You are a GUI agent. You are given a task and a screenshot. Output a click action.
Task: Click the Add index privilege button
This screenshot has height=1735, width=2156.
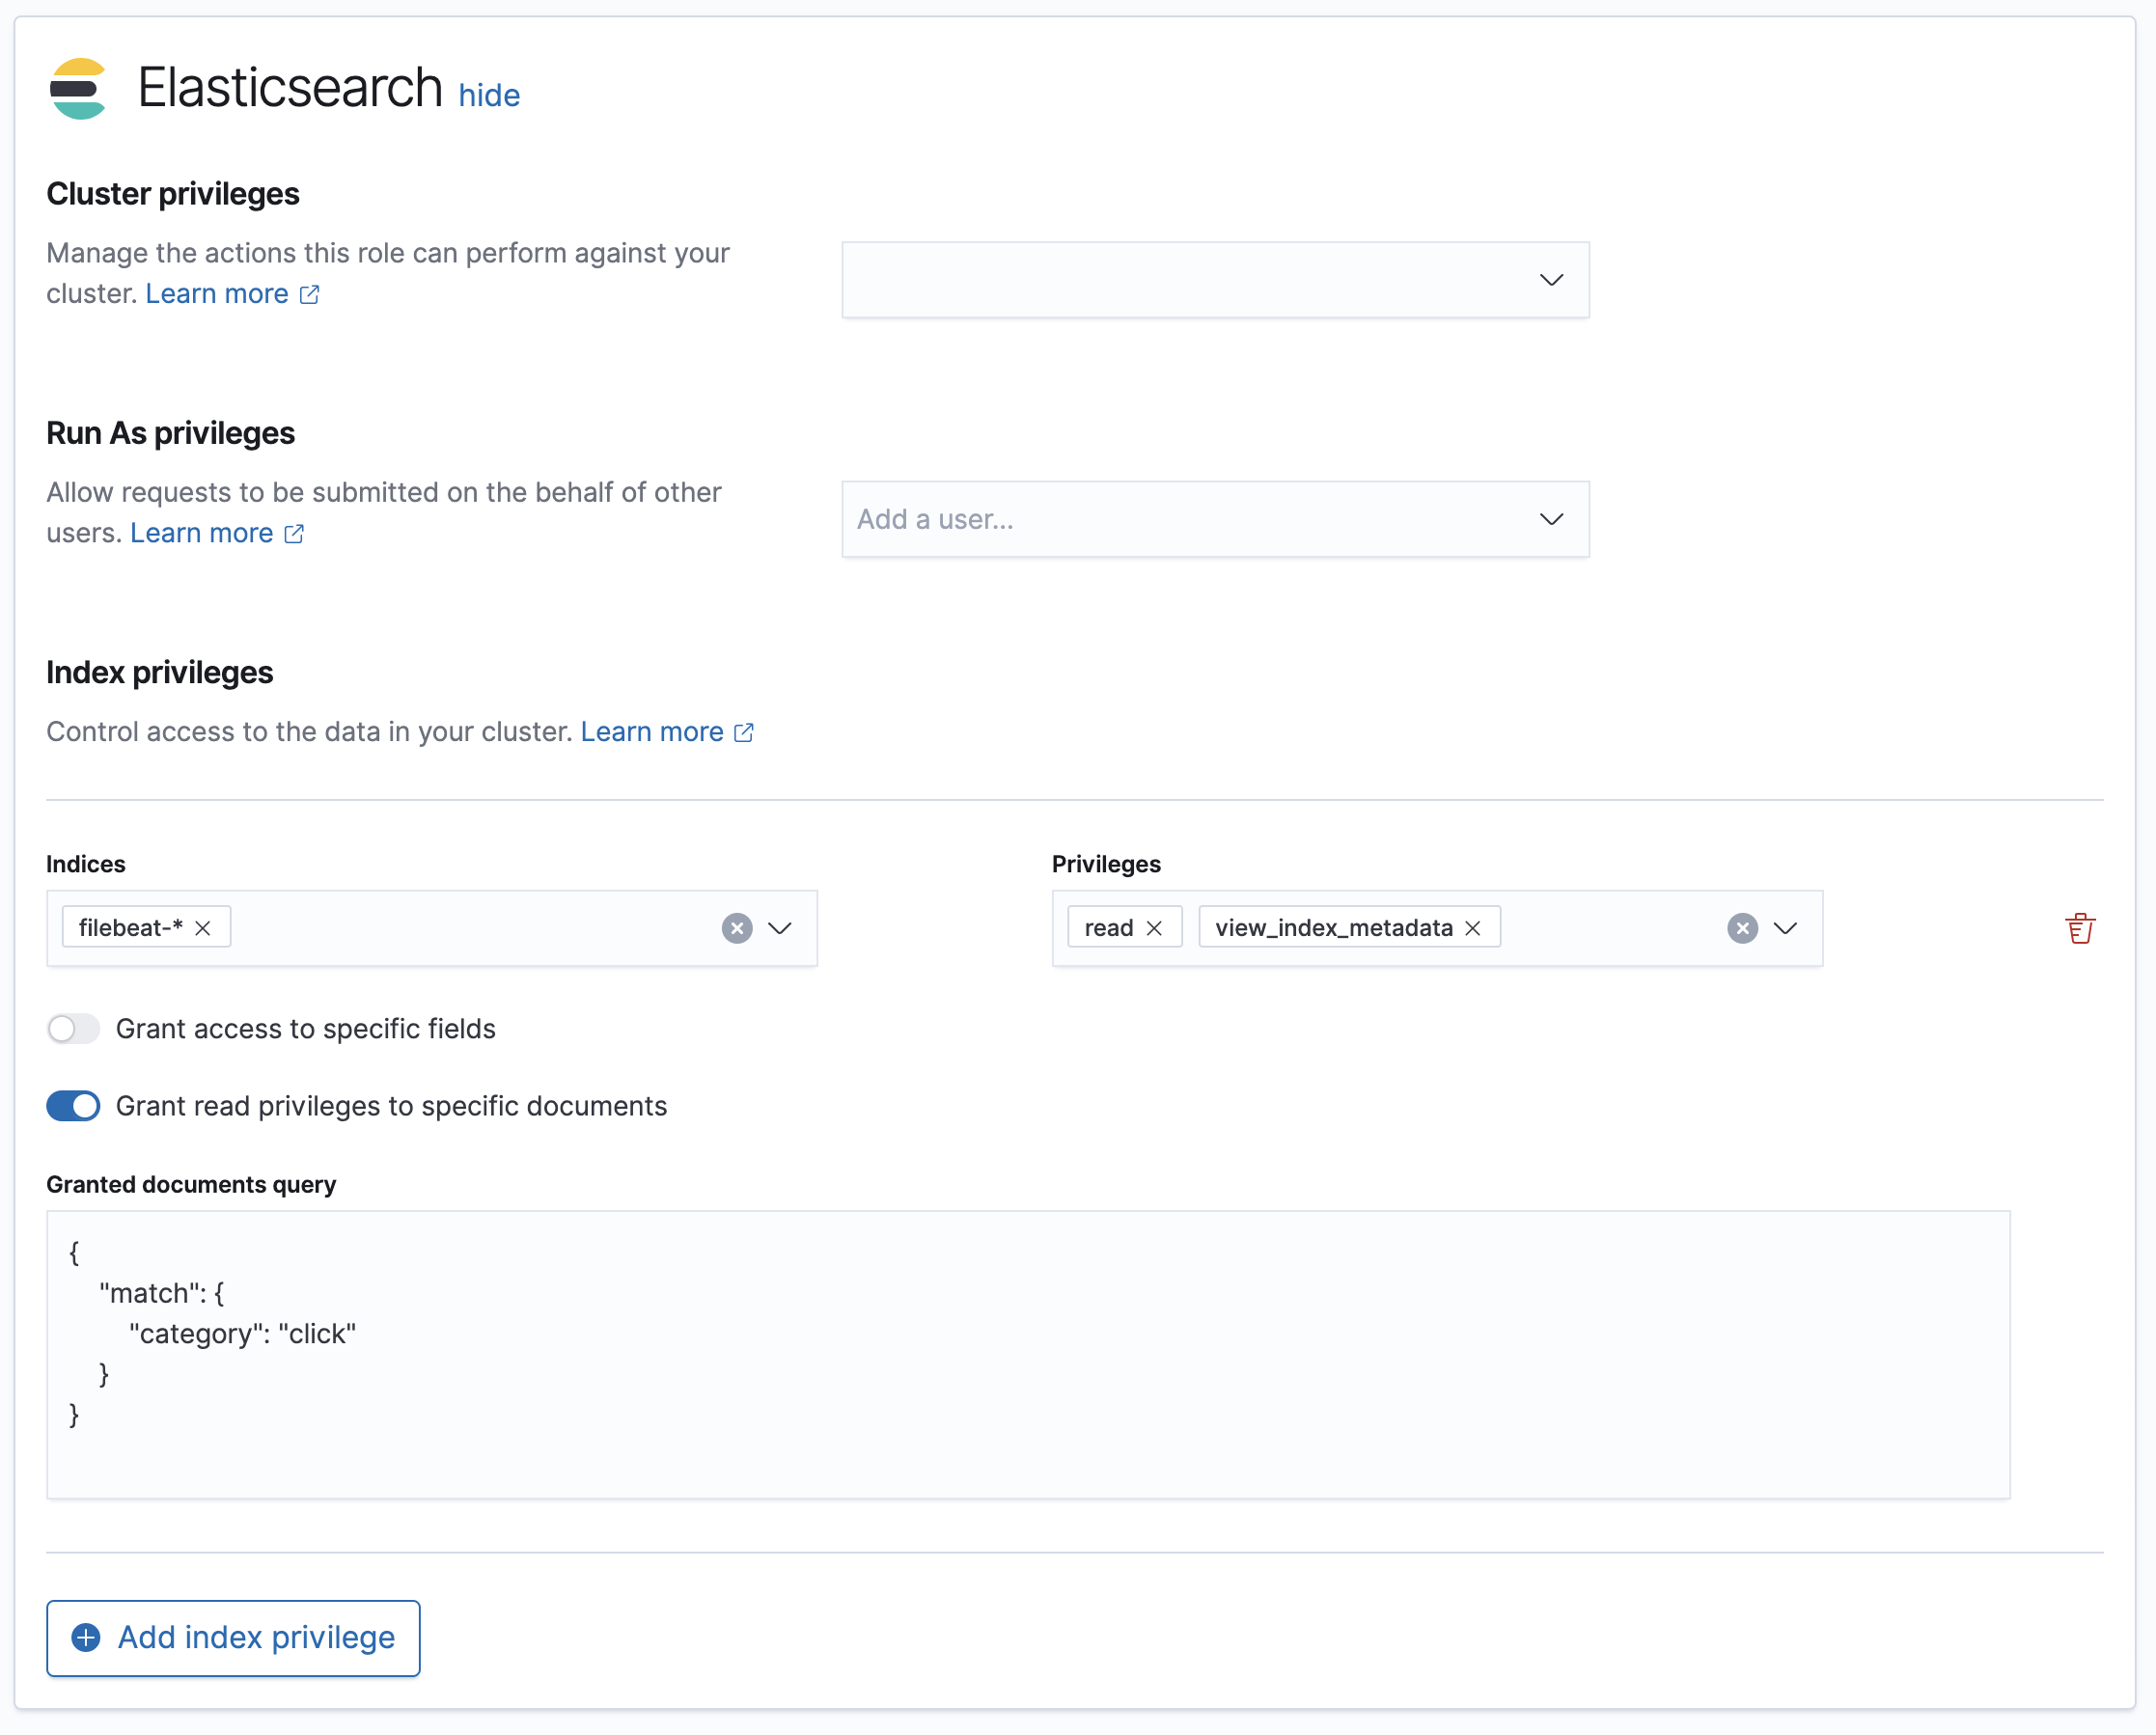233,1638
